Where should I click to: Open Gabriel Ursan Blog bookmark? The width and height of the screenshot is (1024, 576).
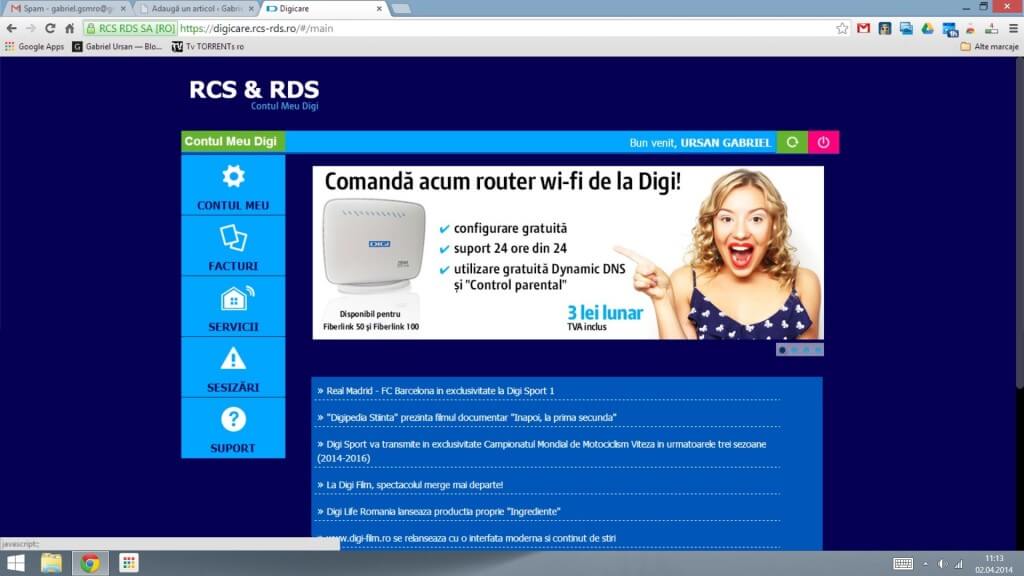click(x=118, y=46)
